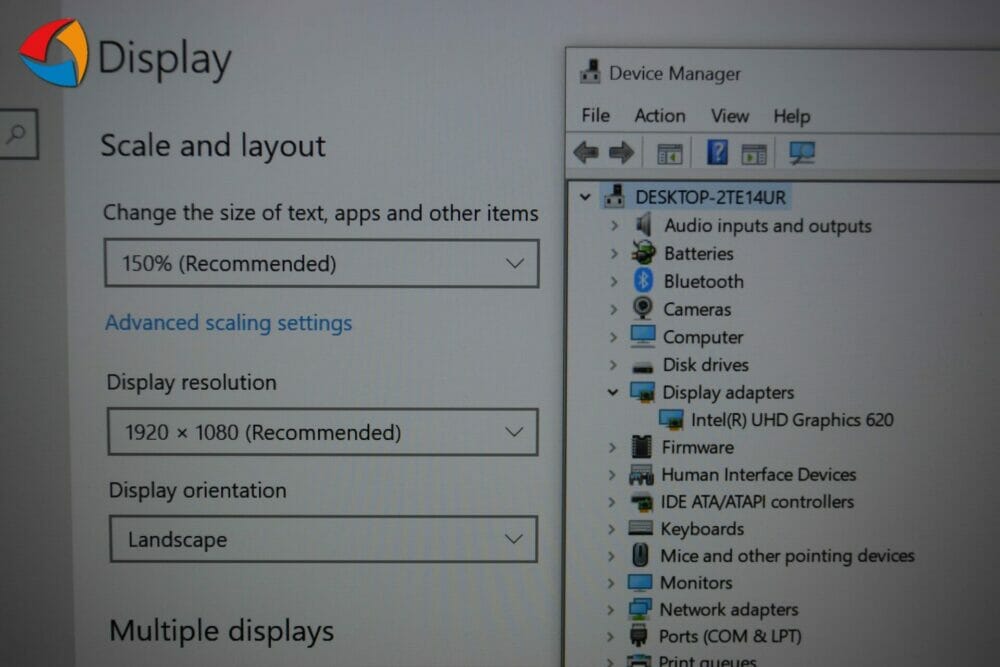Screen dimensions: 1000x667
Task: Select Intel(R) UHD Graphics 620 entry
Action: [792, 420]
